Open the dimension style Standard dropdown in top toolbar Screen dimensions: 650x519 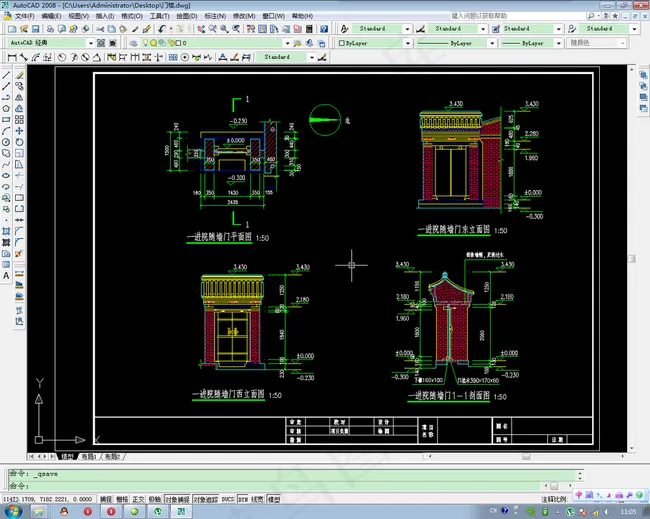(483, 29)
